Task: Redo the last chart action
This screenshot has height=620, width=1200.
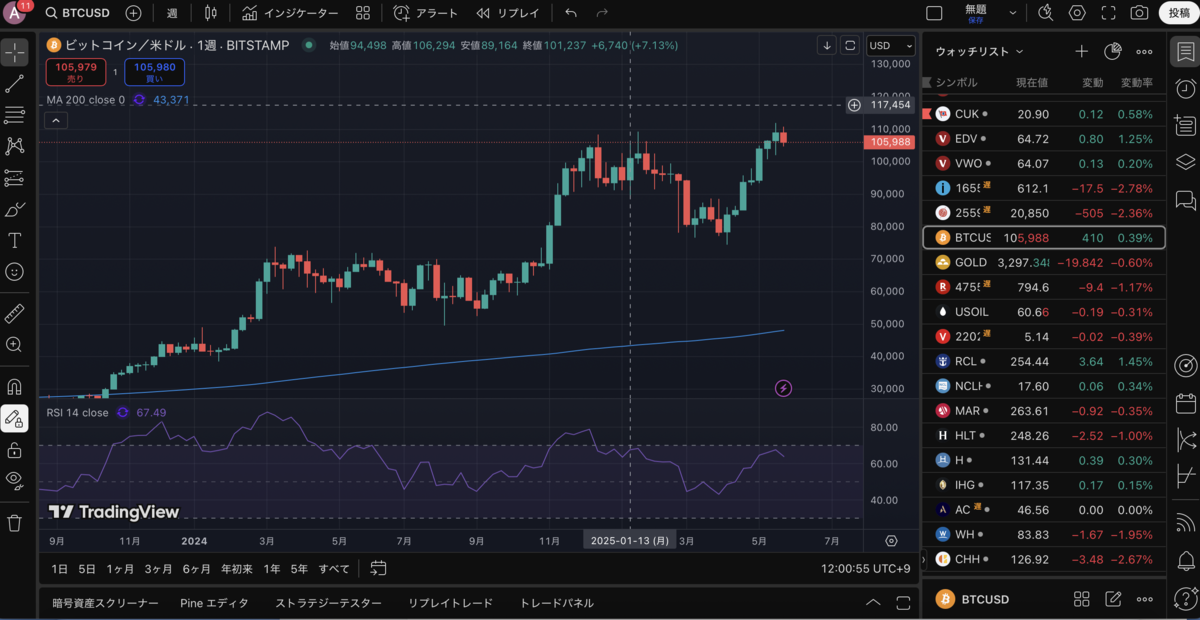Action: tap(602, 13)
